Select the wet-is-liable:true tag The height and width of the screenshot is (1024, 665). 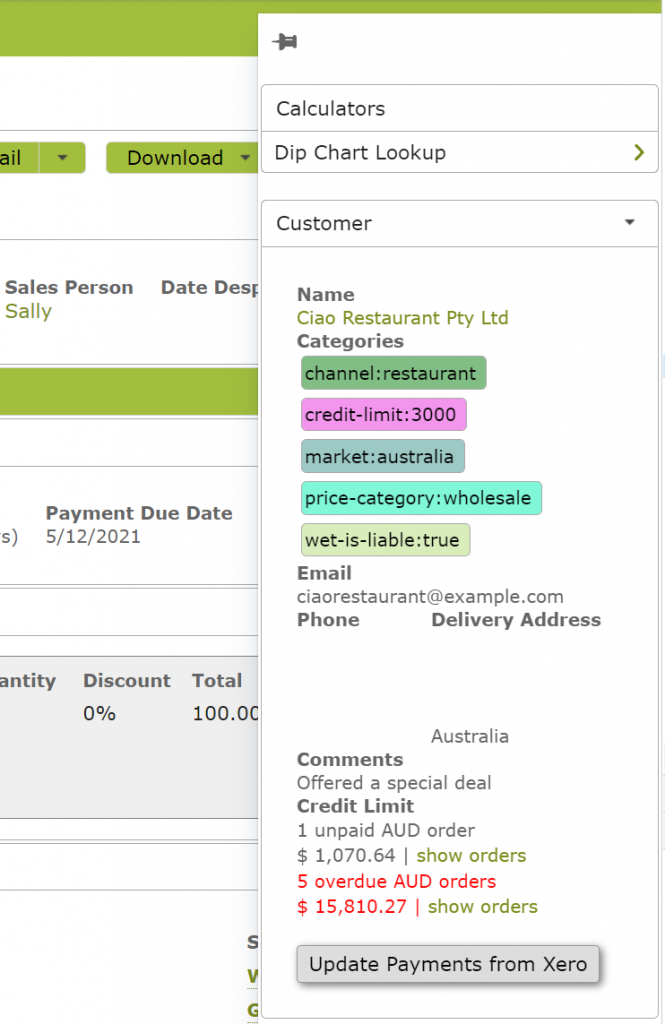coord(385,540)
